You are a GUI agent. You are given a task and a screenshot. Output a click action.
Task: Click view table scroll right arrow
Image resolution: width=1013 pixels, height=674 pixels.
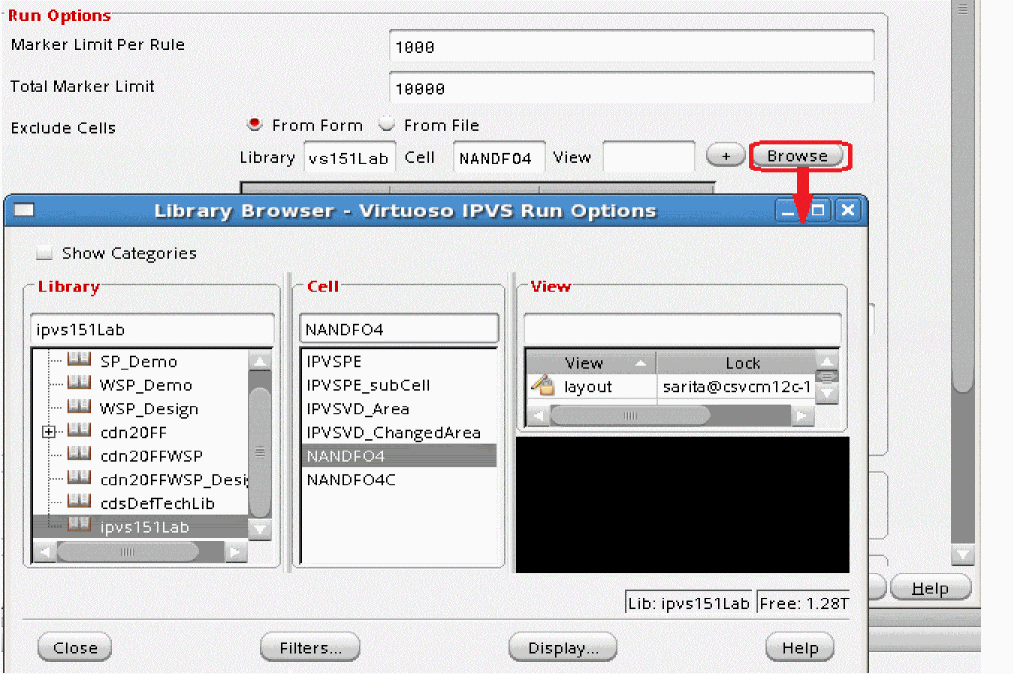pyautogui.click(x=802, y=416)
